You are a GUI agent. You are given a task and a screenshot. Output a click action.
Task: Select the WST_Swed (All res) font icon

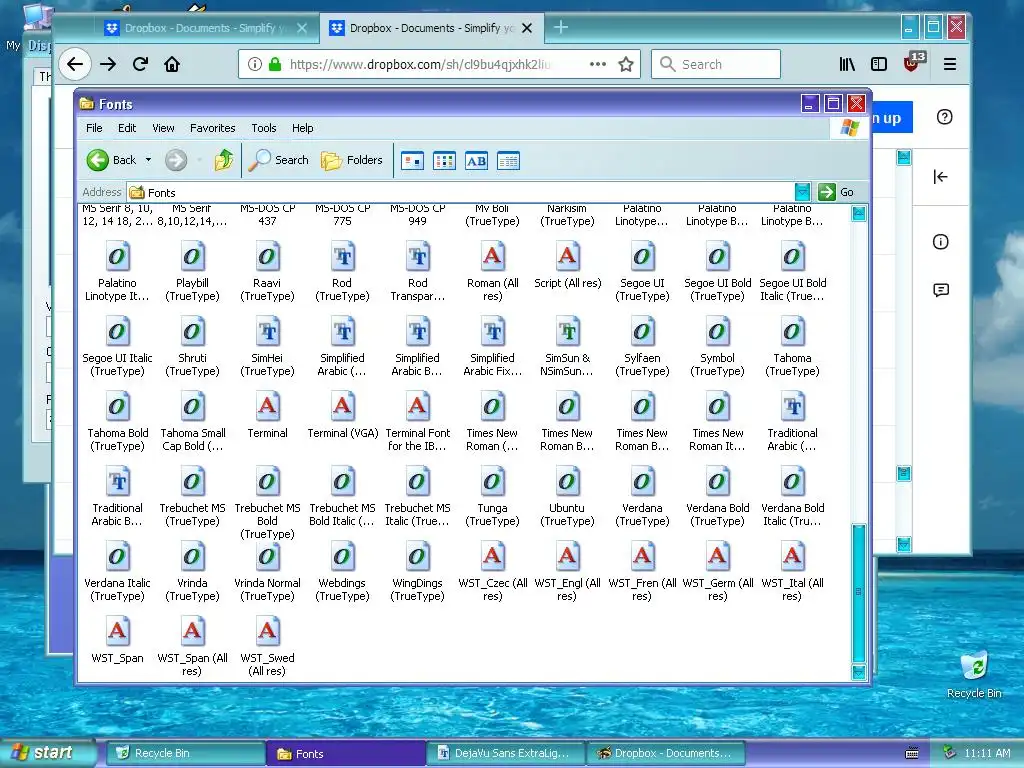[267, 632]
